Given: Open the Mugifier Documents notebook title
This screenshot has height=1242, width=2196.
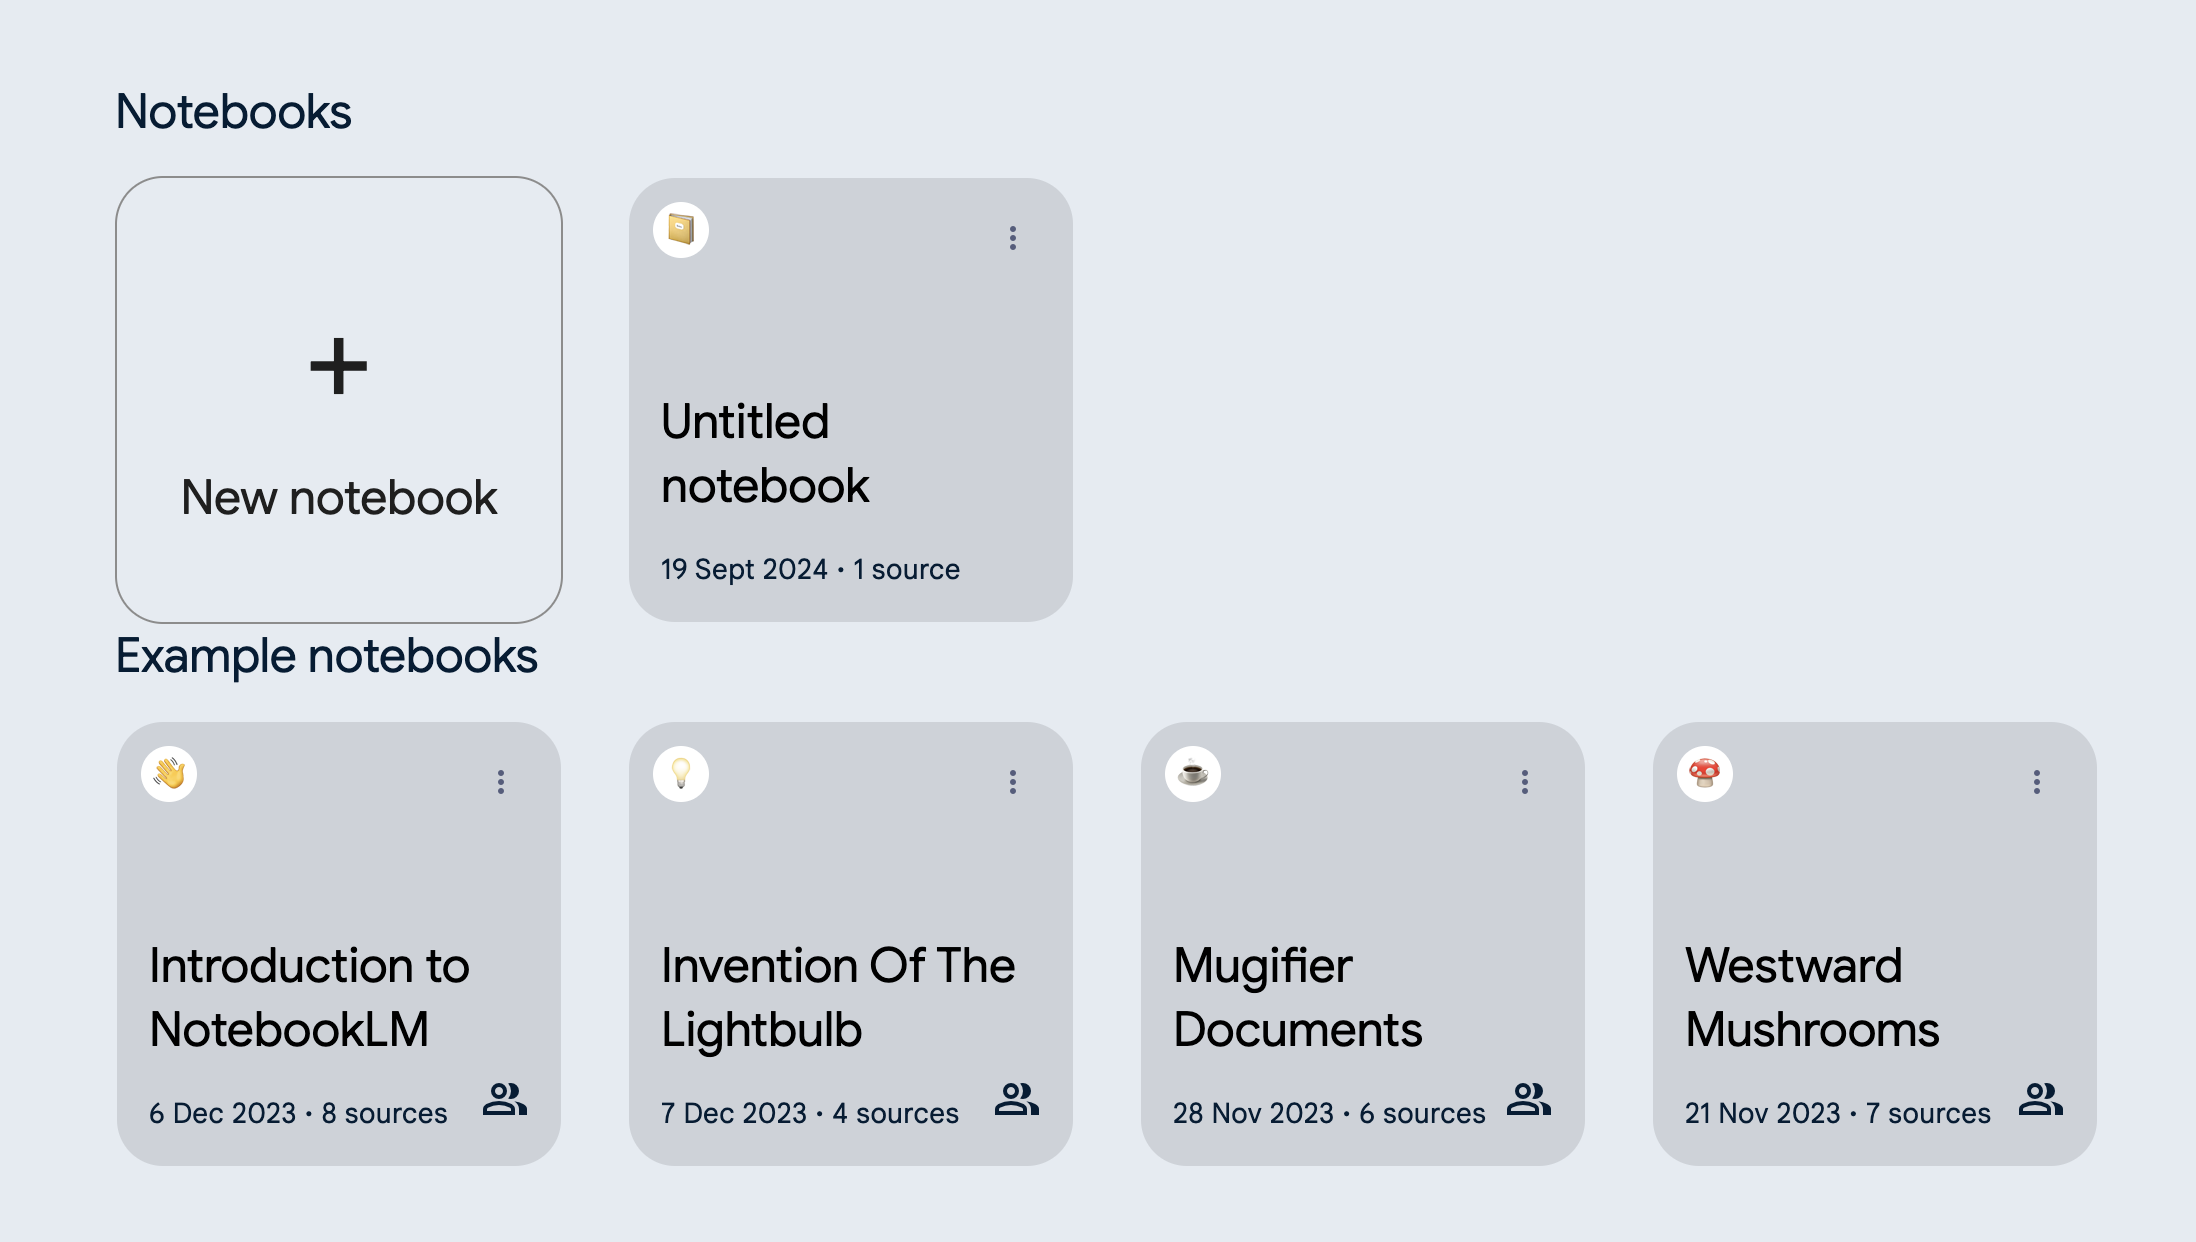Looking at the screenshot, I should [1297, 998].
